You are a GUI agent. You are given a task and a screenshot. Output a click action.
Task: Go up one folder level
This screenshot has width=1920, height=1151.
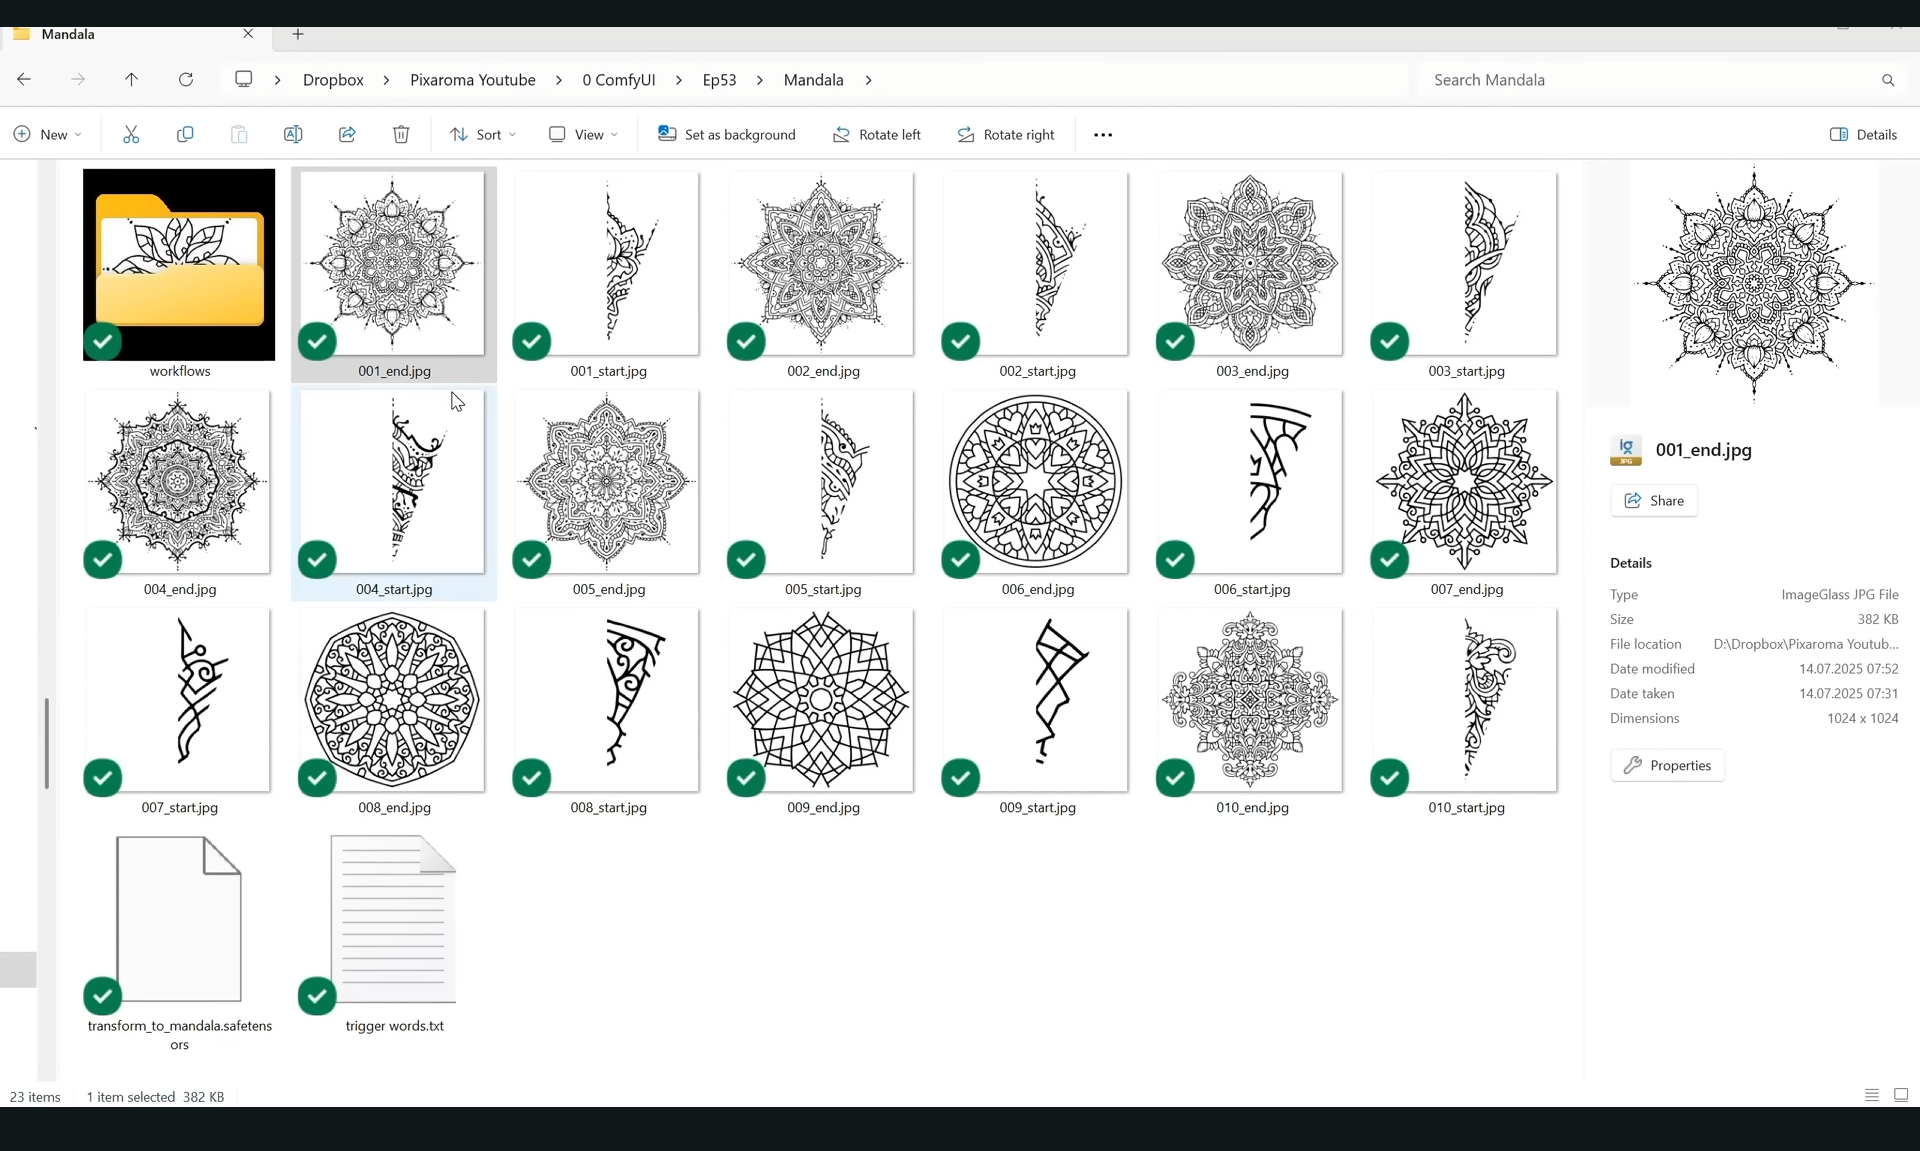131,79
